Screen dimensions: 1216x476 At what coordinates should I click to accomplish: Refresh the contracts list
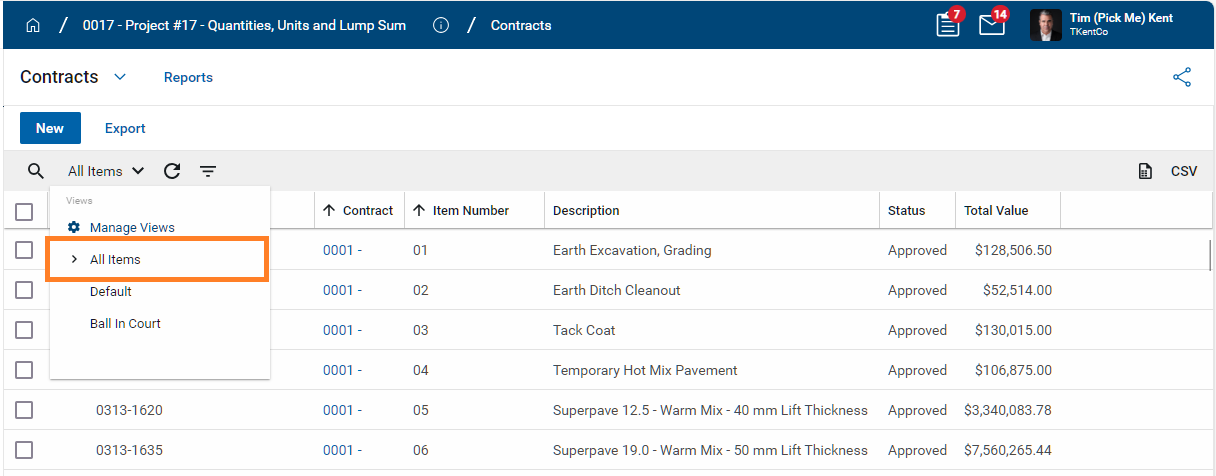coord(172,171)
